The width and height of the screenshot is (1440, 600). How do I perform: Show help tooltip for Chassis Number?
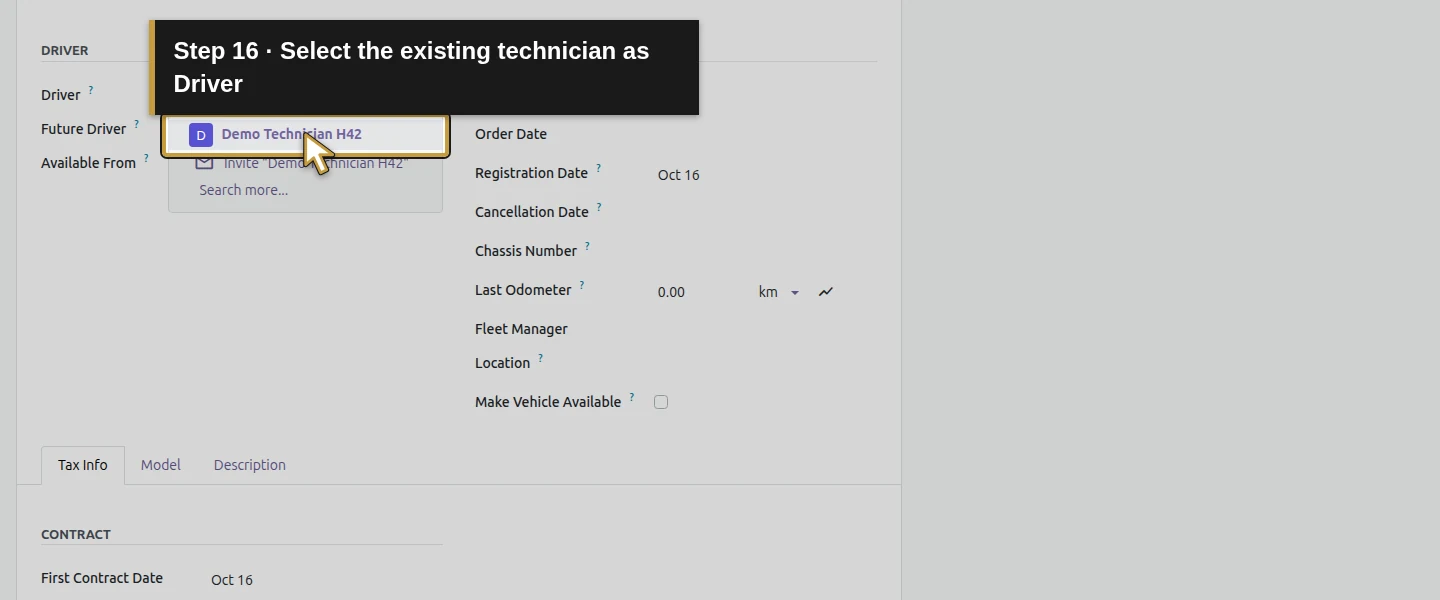point(587,245)
